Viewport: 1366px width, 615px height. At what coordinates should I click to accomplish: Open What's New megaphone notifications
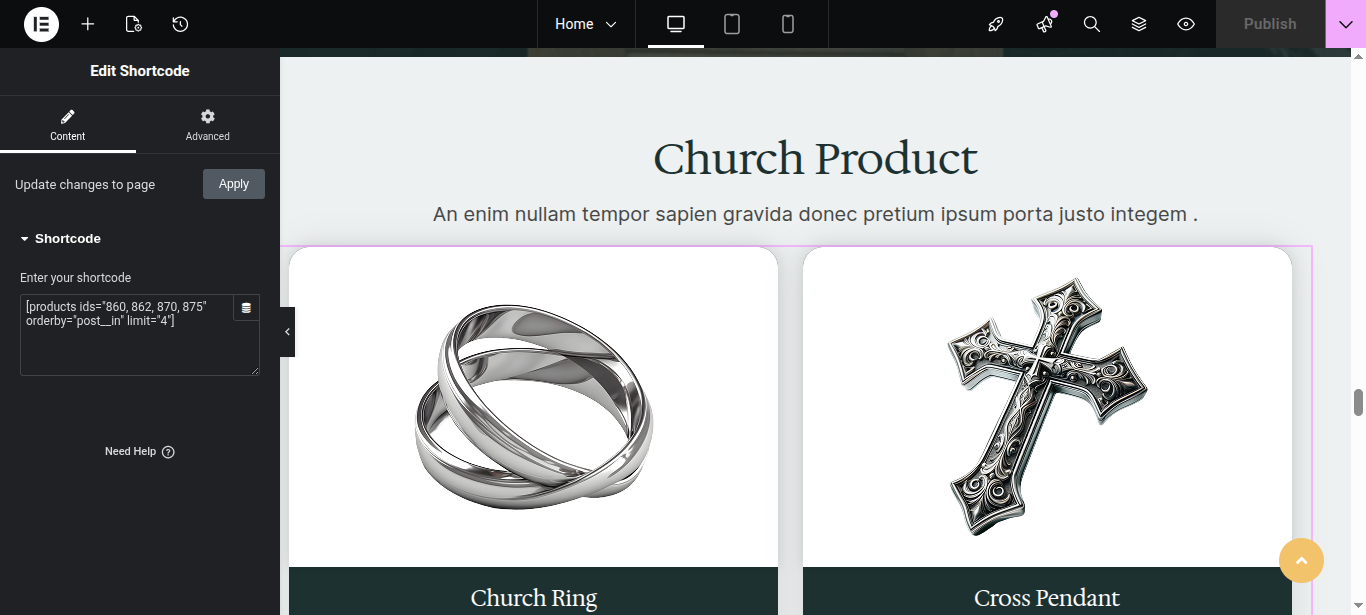[1044, 24]
